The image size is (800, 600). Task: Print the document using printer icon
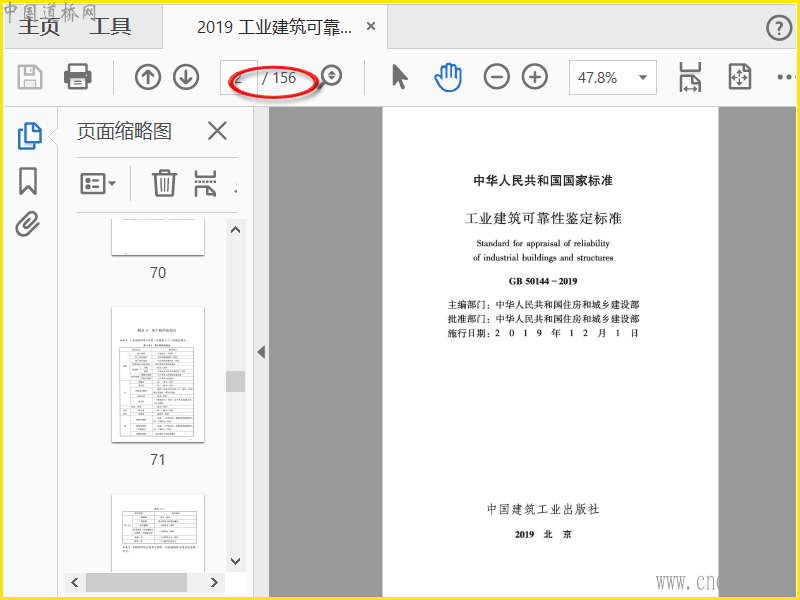click(x=78, y=77)
